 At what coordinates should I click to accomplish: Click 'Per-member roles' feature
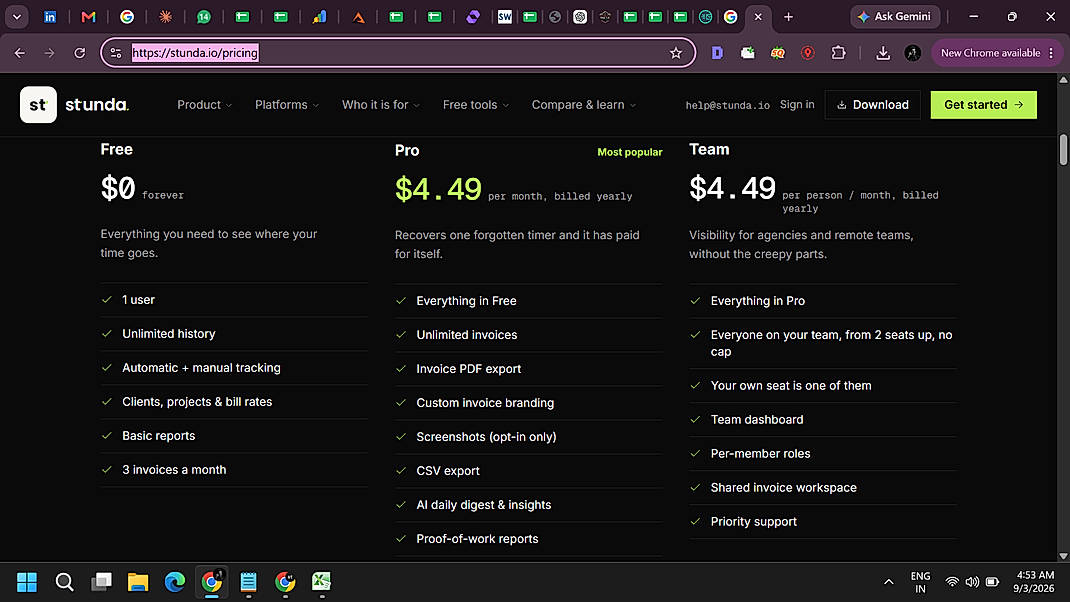point(823,454)
